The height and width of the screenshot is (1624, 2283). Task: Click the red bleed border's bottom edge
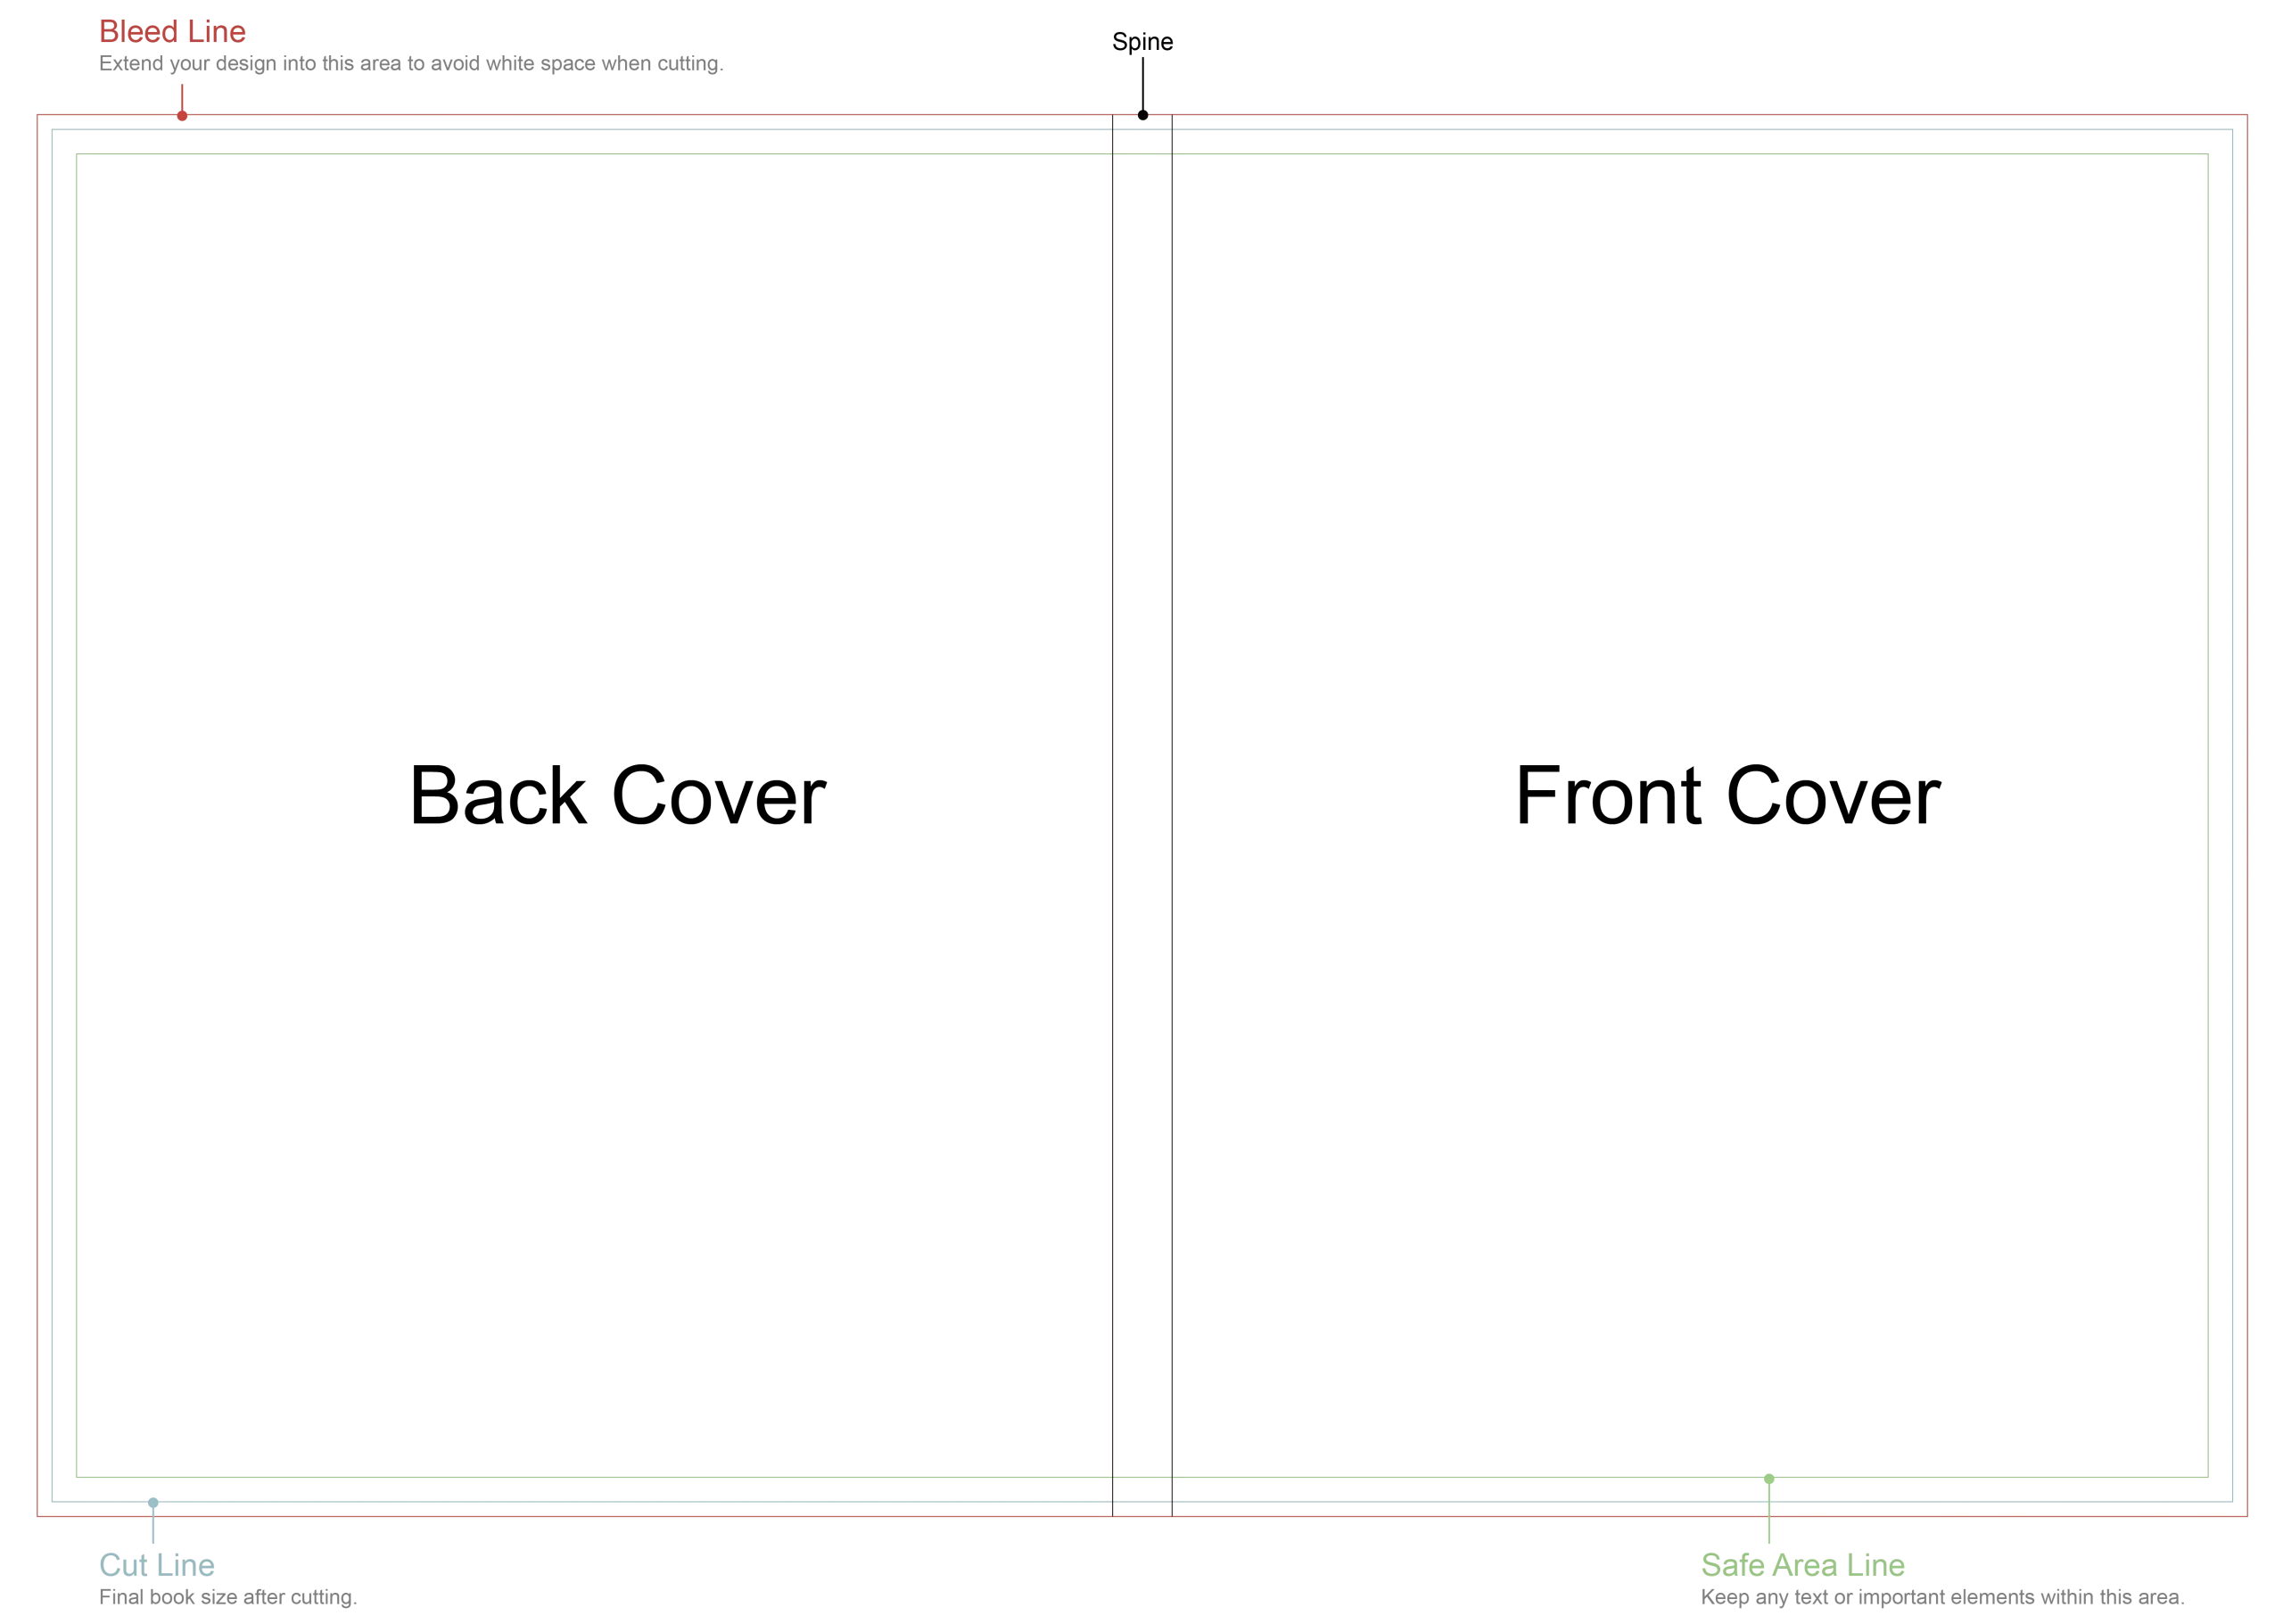click(600, 1515)
